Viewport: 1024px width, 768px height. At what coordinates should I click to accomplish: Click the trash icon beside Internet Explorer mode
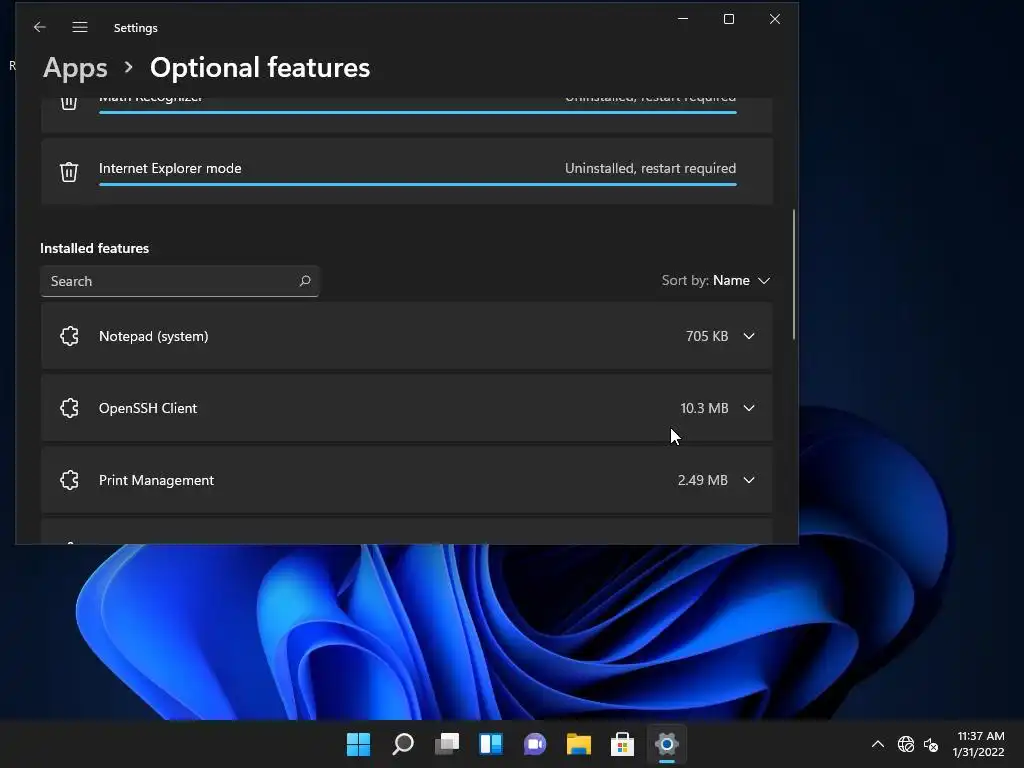click(x=69, y=172)
